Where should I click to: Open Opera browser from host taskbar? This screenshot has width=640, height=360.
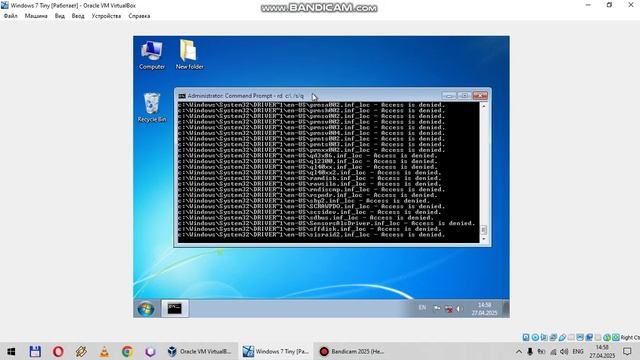[x=58, y=351]
